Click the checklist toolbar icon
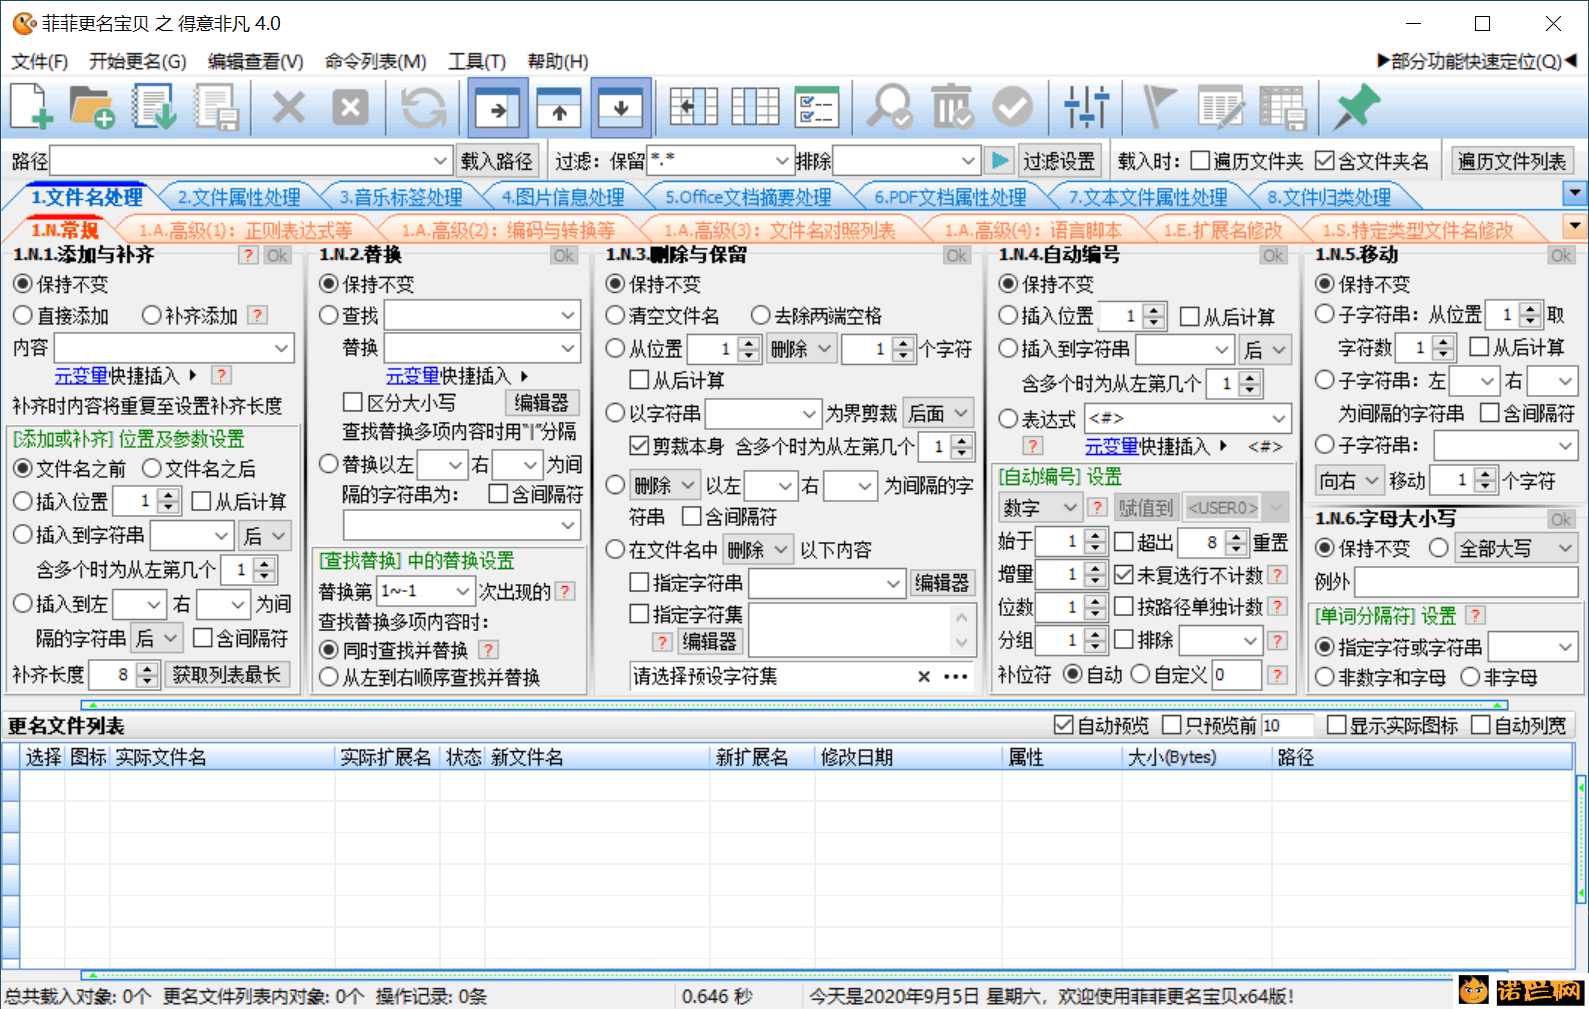This screenshot has width=1589, height=1009. point(817,107)
